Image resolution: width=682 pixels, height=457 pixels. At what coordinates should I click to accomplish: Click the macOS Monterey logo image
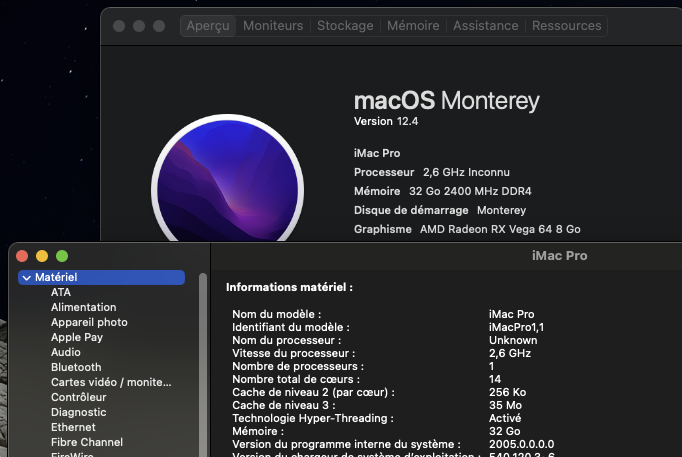pos(227,178)
